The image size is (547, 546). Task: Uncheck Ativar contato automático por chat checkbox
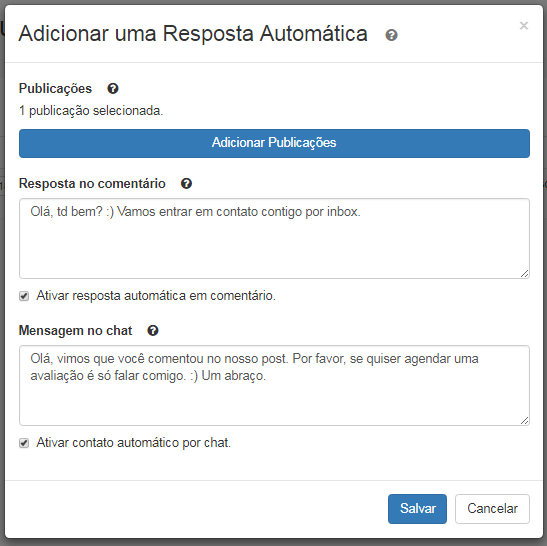[x=24, y=443]
